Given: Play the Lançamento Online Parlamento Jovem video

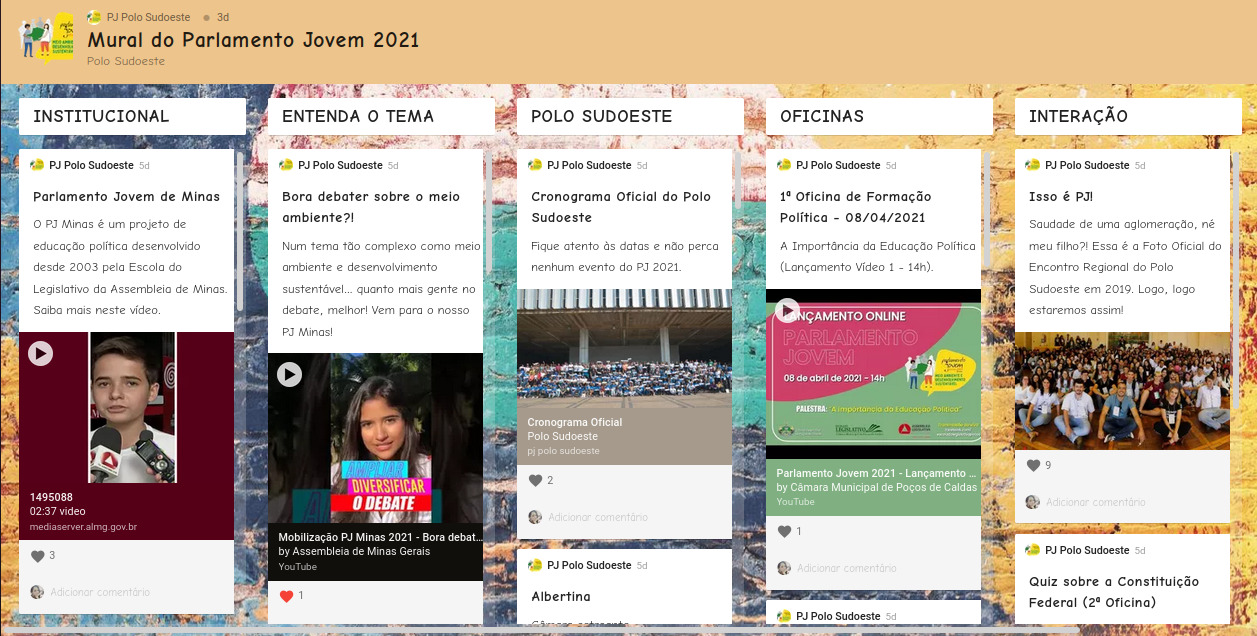Looking at the screenshot, I should [x=787, y=310].
